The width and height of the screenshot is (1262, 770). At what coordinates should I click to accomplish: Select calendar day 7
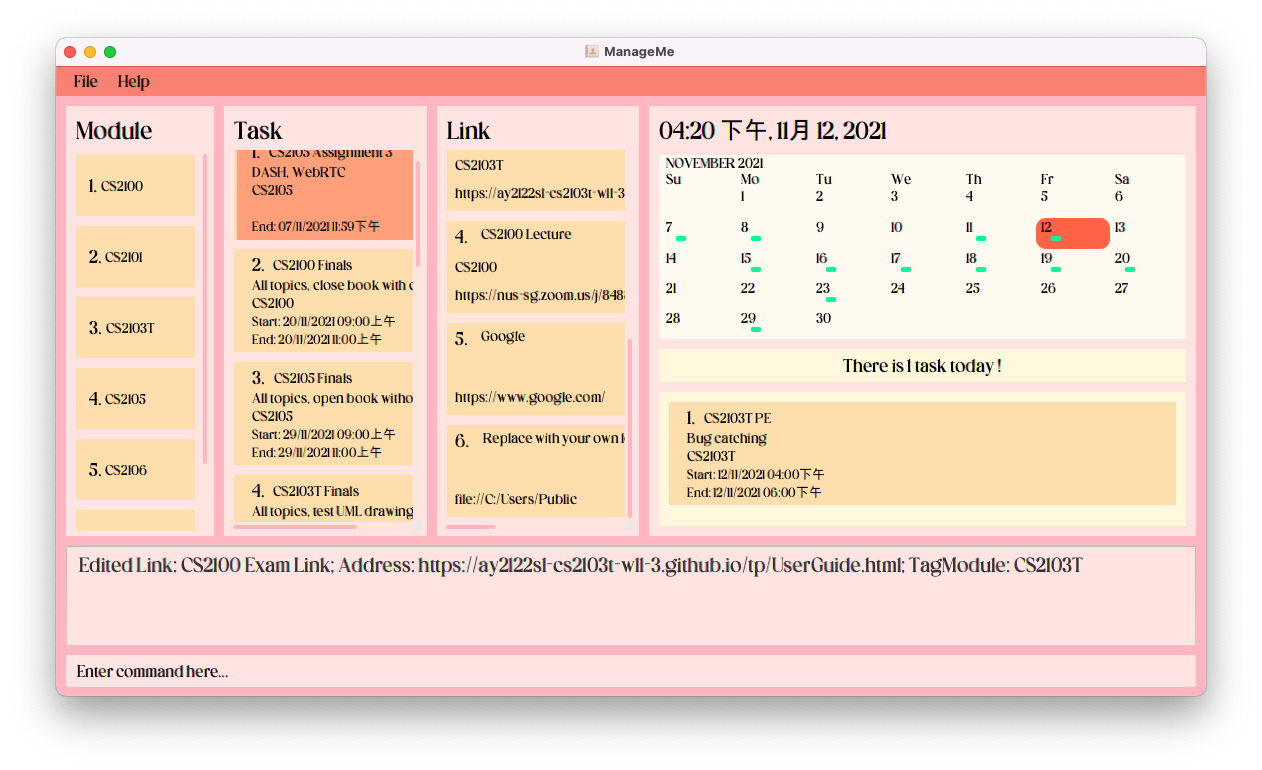(669, 228)
